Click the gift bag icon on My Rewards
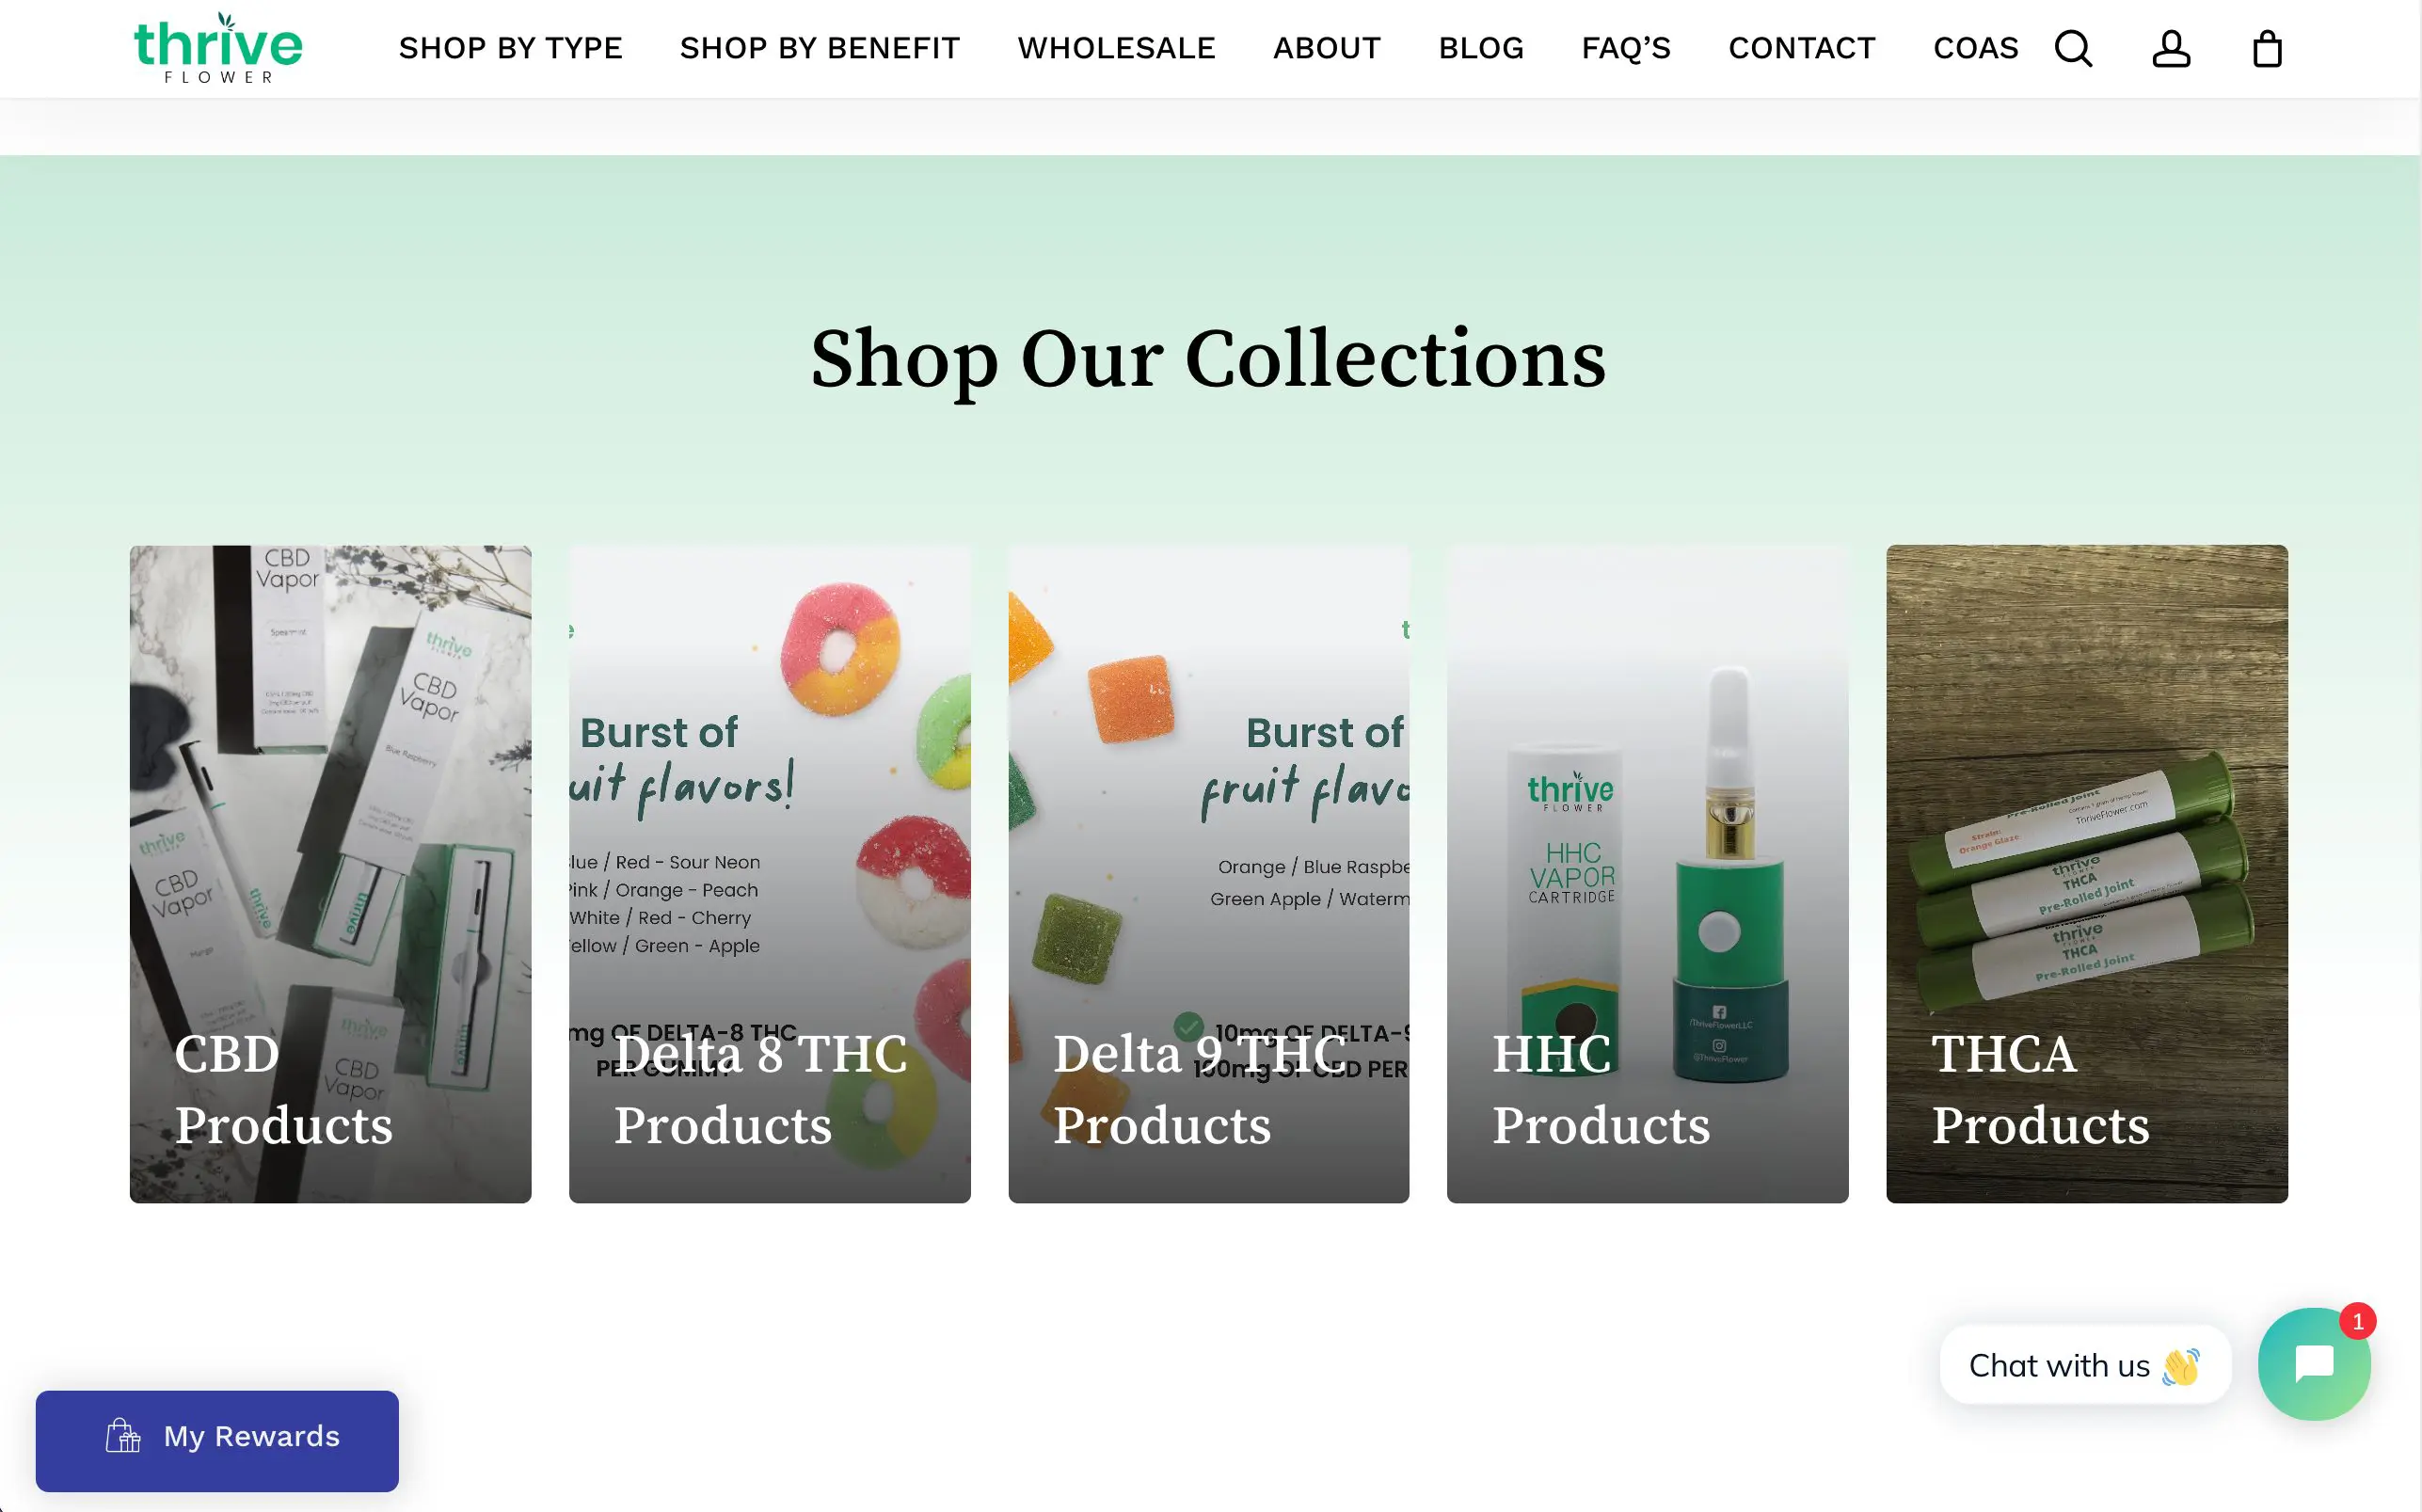This screenshot has height=1512, width=2422. [122, 1437]
